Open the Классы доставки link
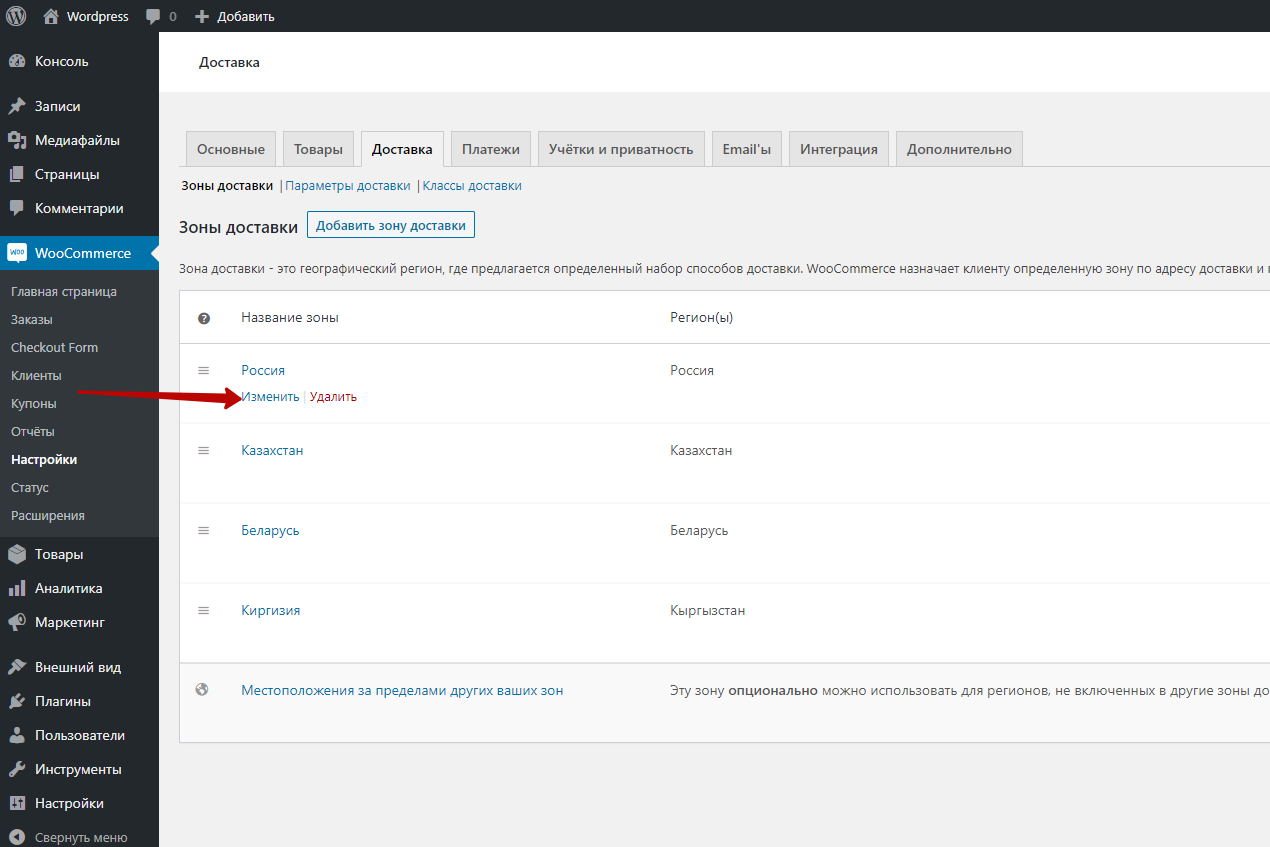Screen dimensions: 1270x847 click(x=472, y=185)
